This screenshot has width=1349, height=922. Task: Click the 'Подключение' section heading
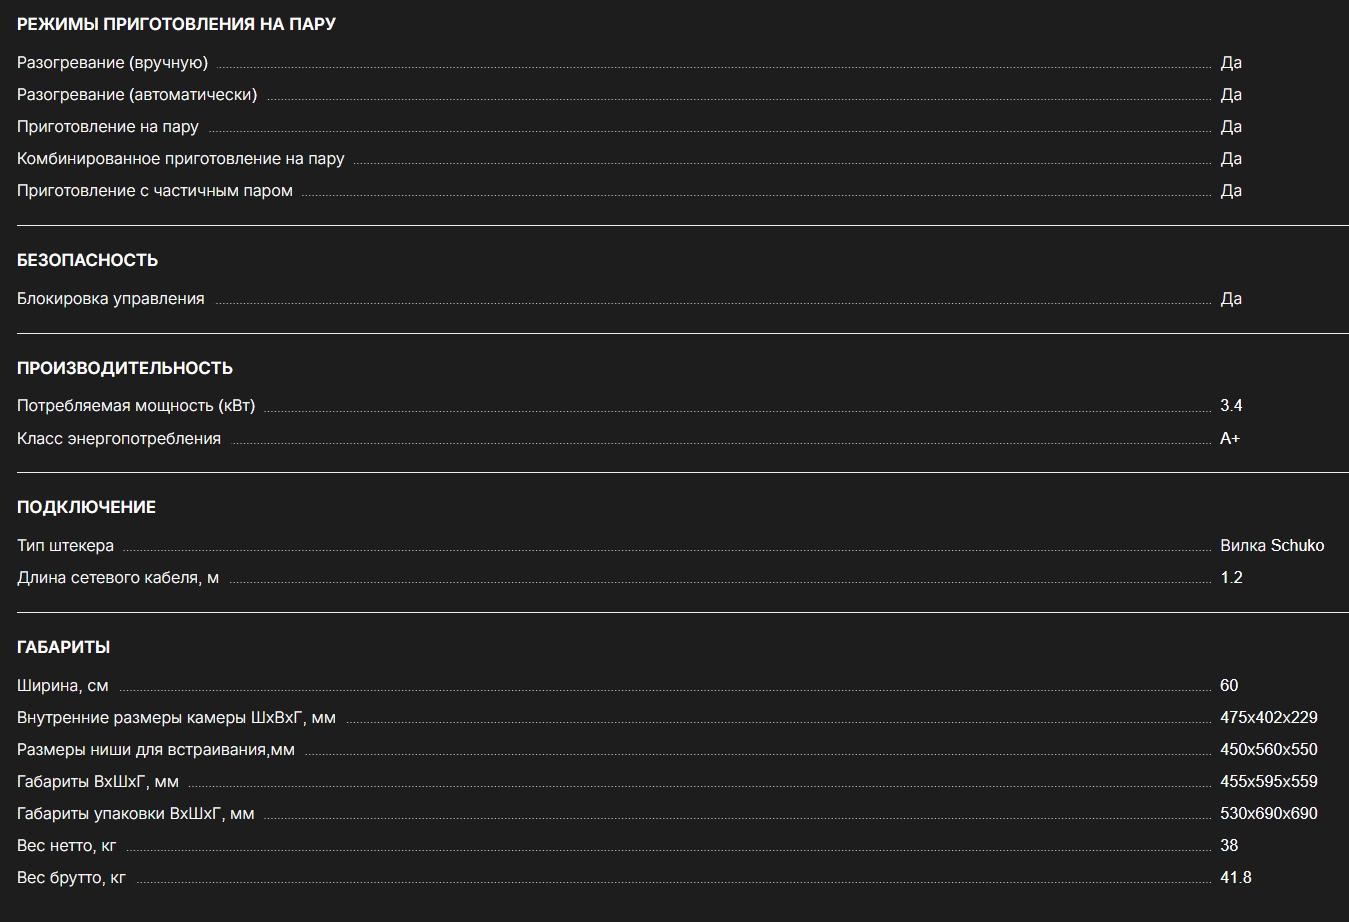point(86,507)
